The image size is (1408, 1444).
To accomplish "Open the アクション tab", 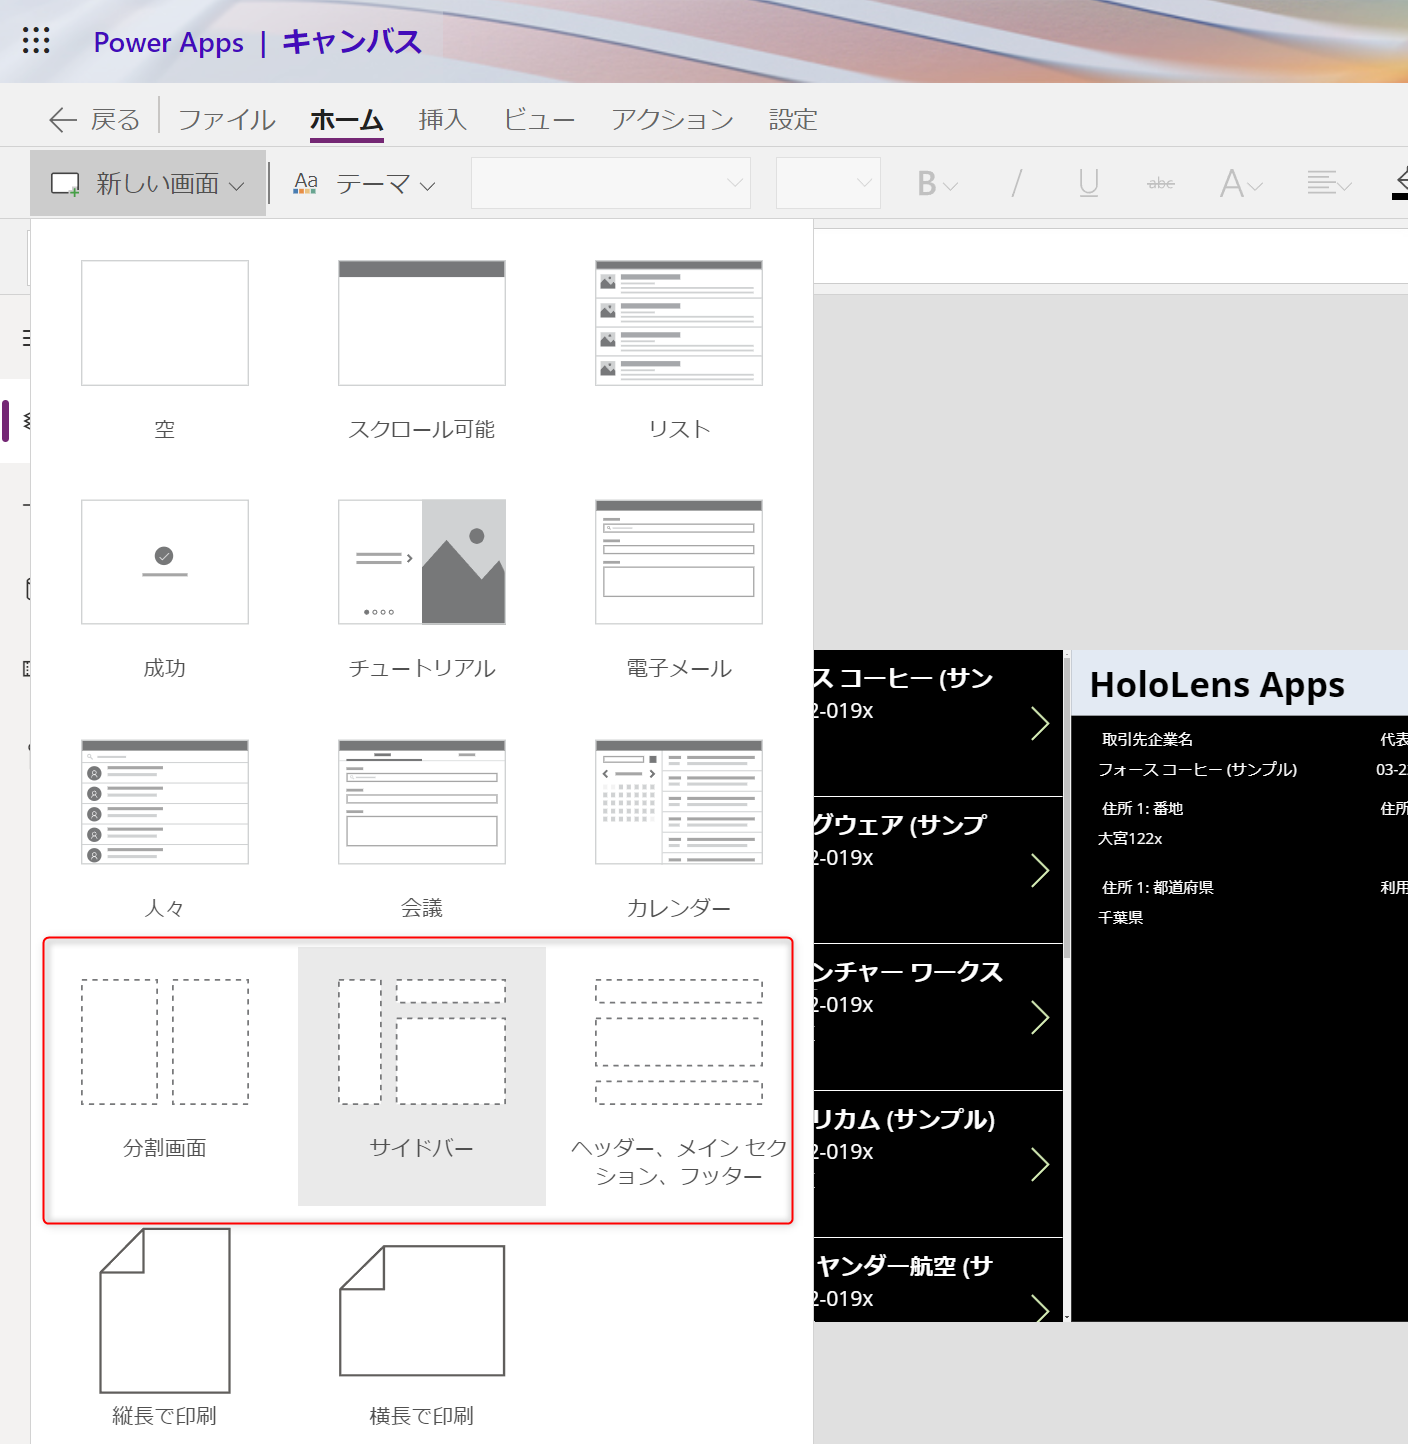I will (673, 120).
